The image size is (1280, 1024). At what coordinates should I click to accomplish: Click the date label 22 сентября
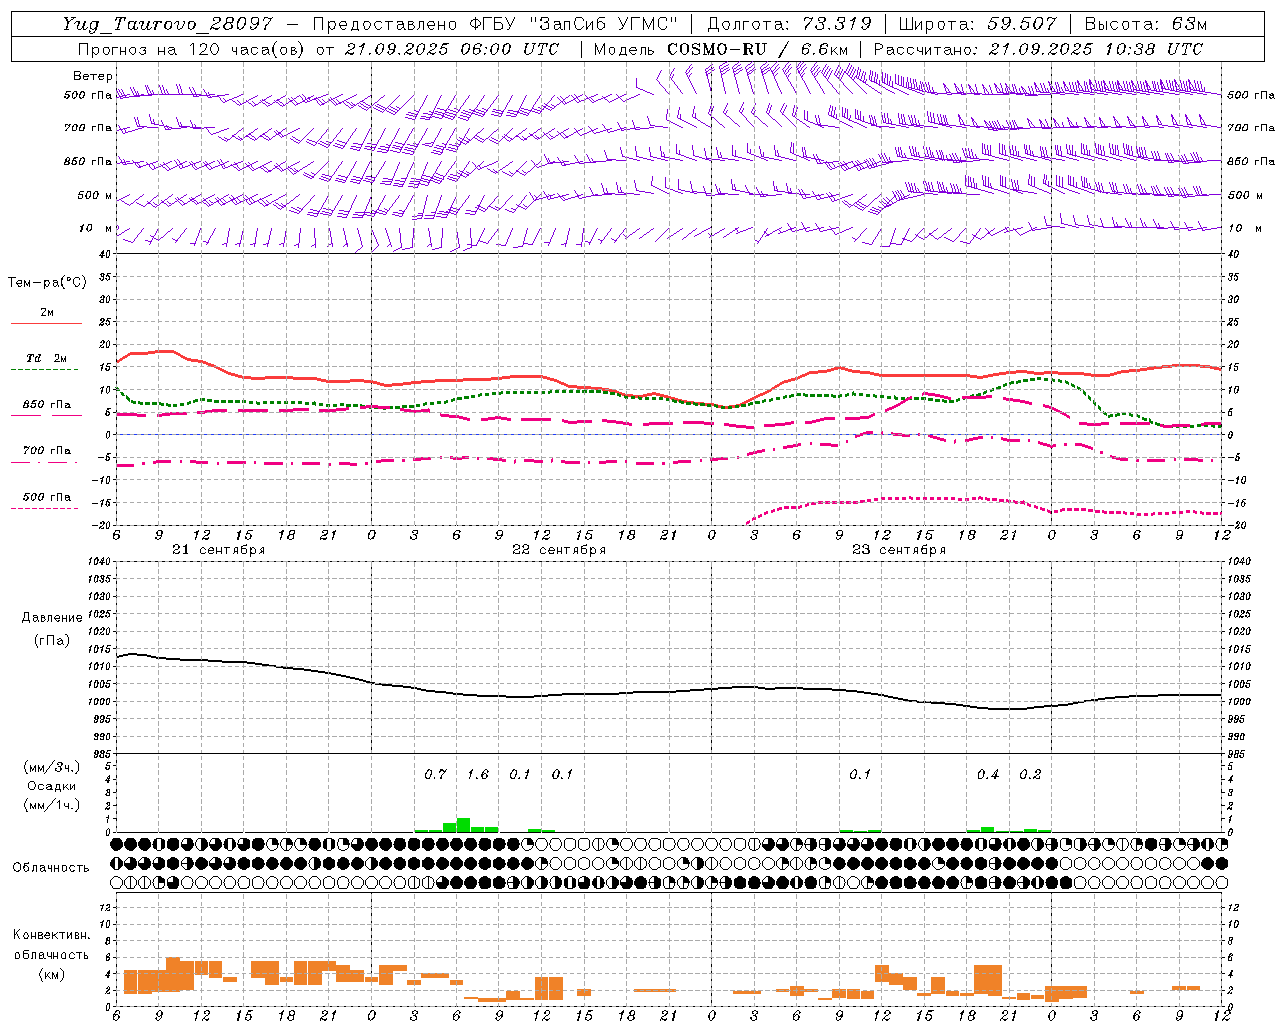pyautogui.click(x=559, y=550)
